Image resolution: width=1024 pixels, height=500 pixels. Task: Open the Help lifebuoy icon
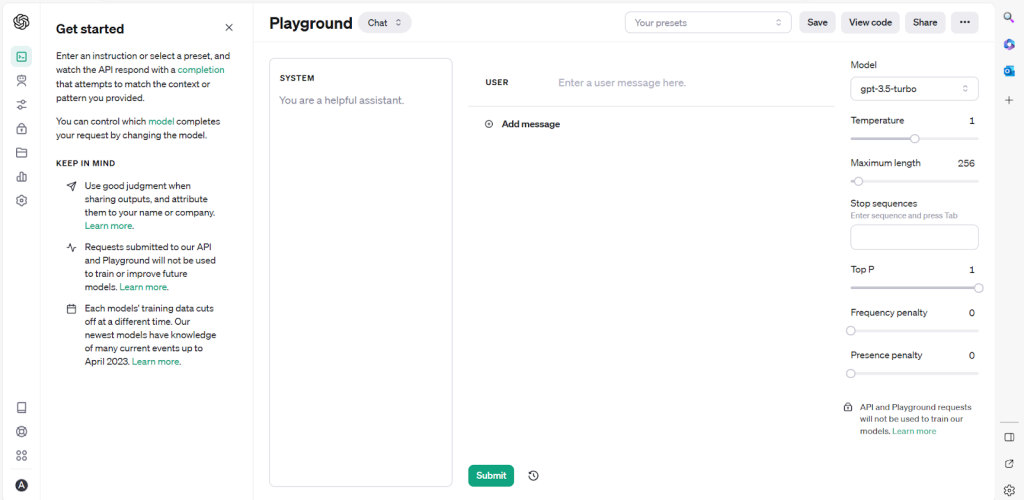pyautogui.click(x=21, y=431)
